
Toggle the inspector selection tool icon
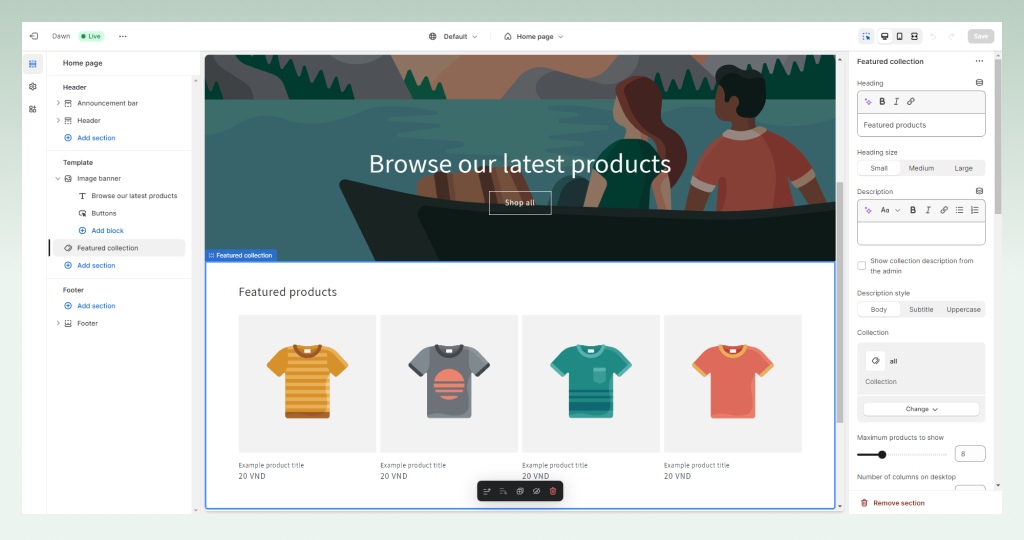coord(866,37)
